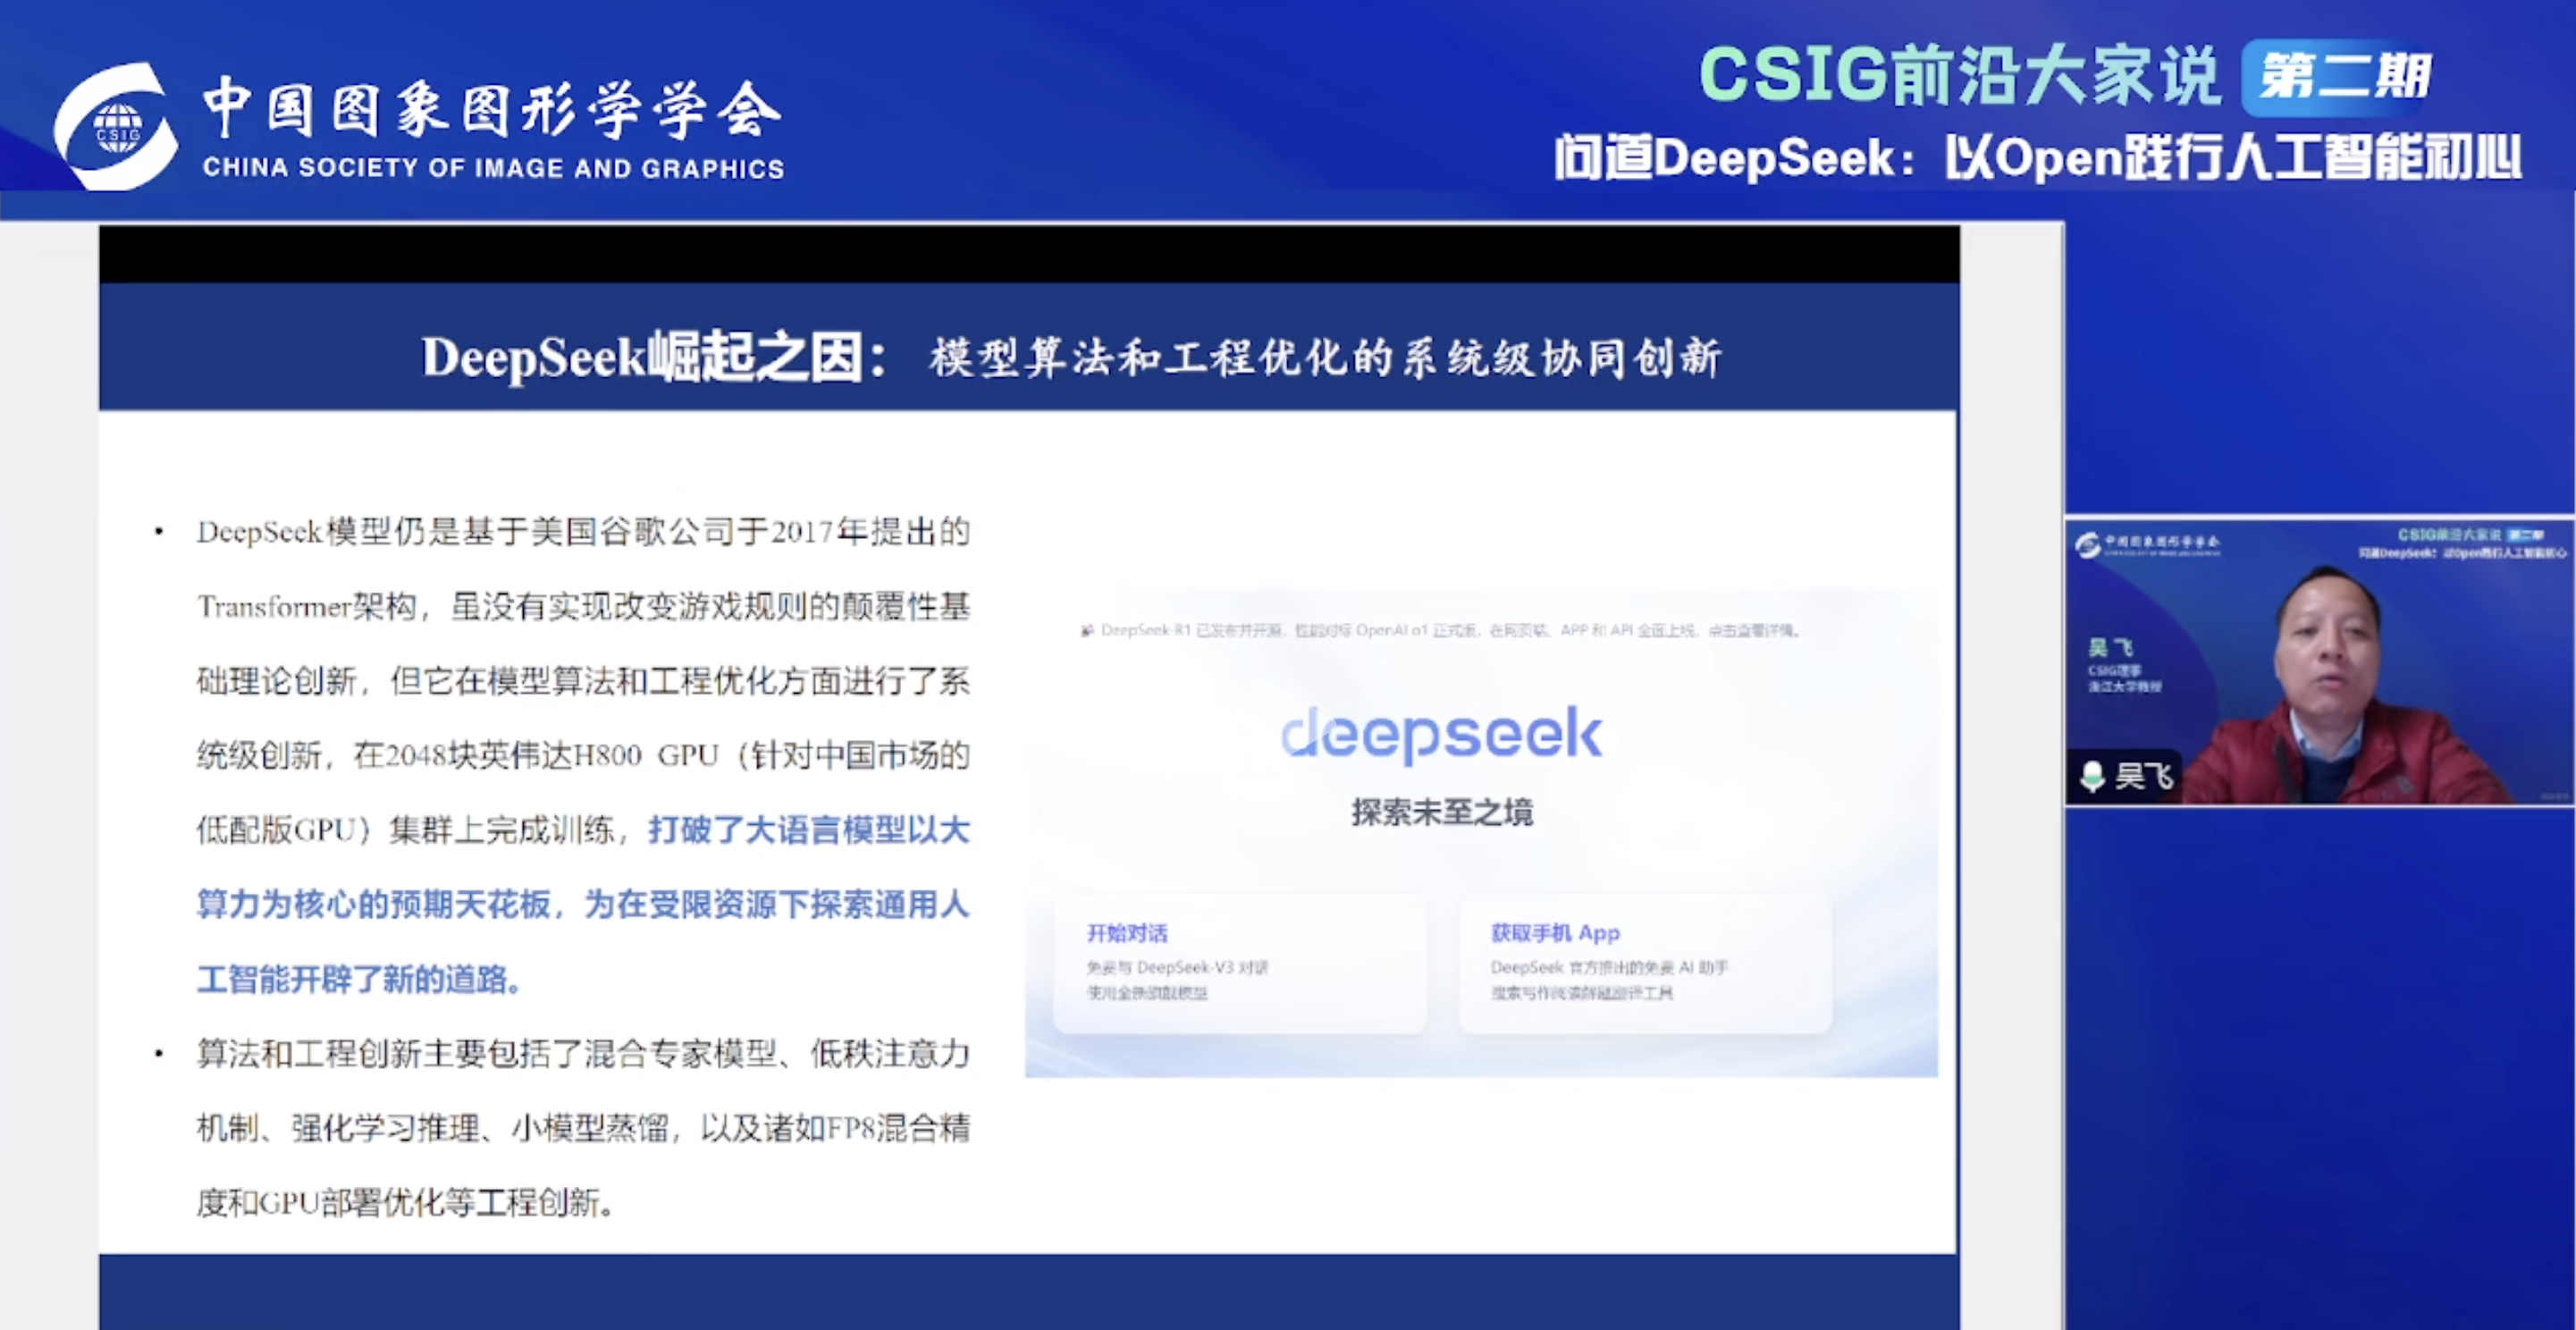This screenshot has width=2576, height=1330.
Task: Click 免费与 DeepSeek-V3 对话 description text
Action: pyautogui.click(x=1177, y=967)
